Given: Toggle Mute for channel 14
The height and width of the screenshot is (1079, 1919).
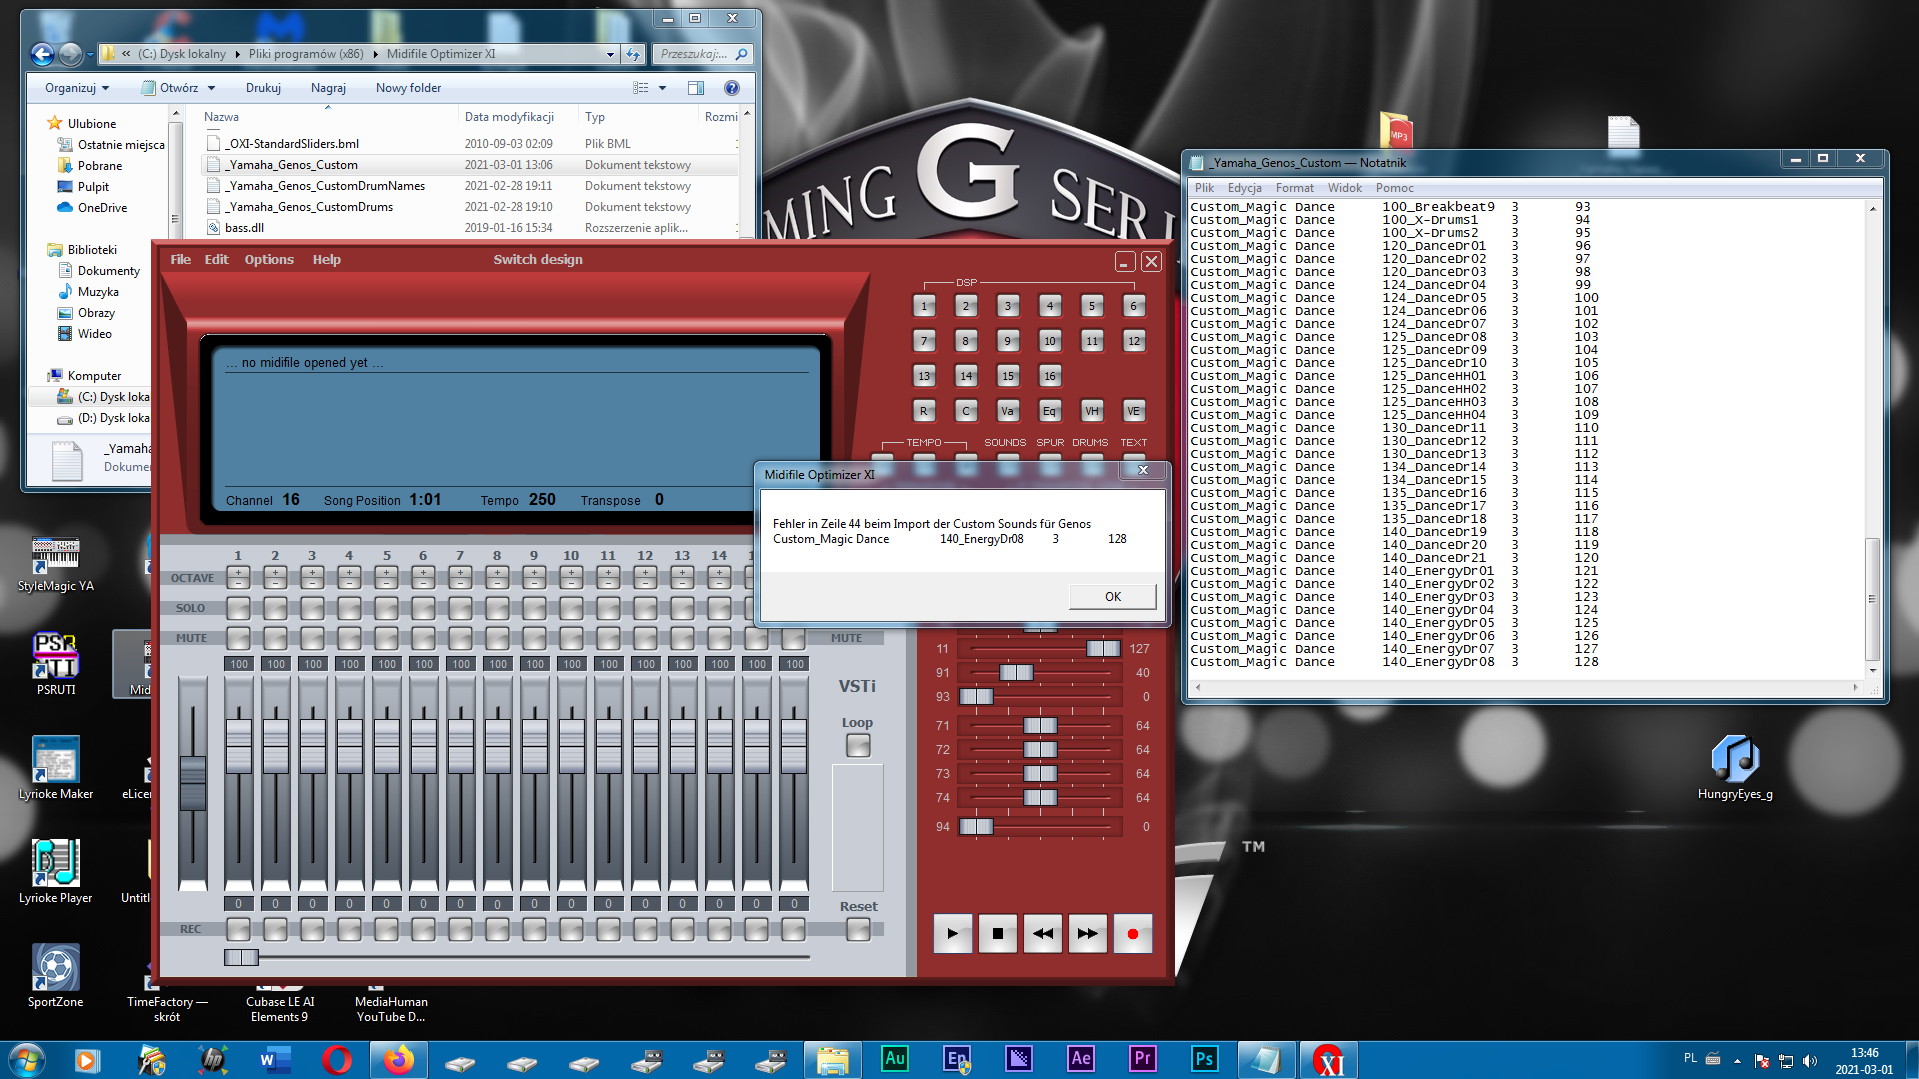Looking at the screenshot, I should click(719, 637).
